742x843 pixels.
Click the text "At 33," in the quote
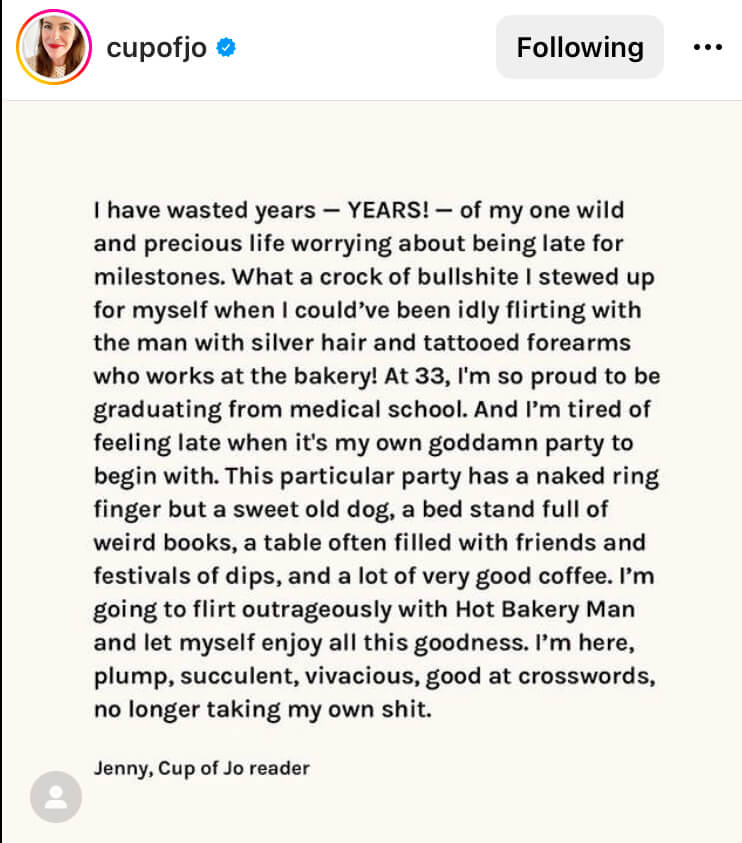(417, 376)
